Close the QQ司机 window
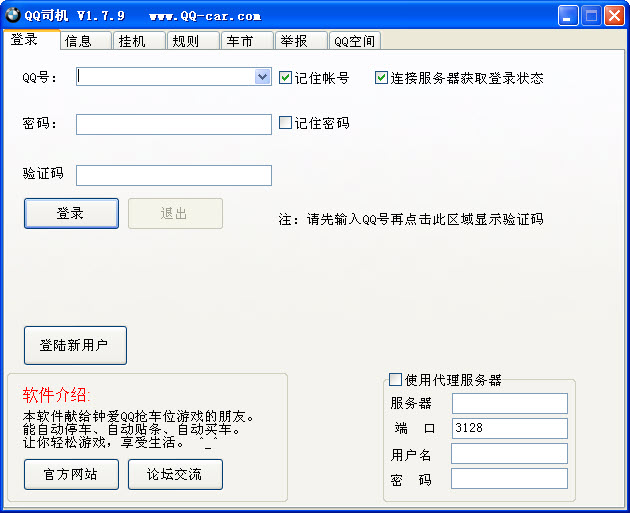The width and height of the screenshot is (630, 513). click(x=614, y=16)
